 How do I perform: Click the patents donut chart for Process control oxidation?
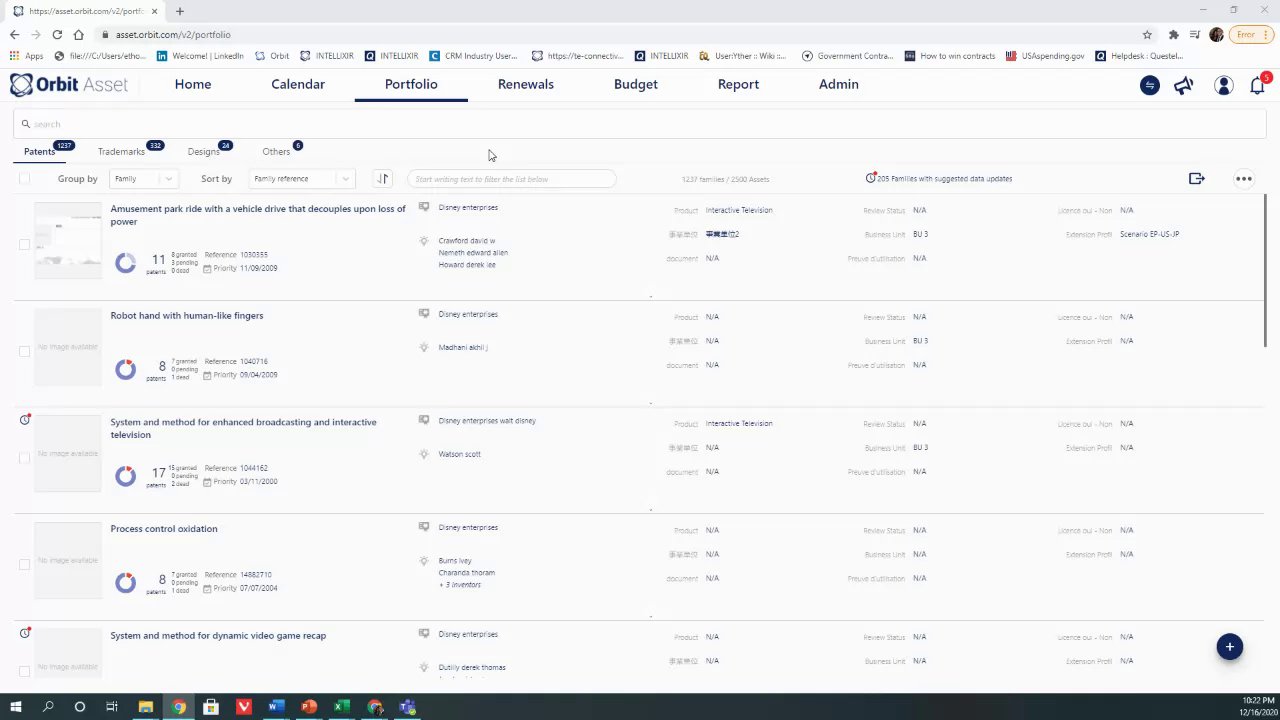(x=125, y=582)
